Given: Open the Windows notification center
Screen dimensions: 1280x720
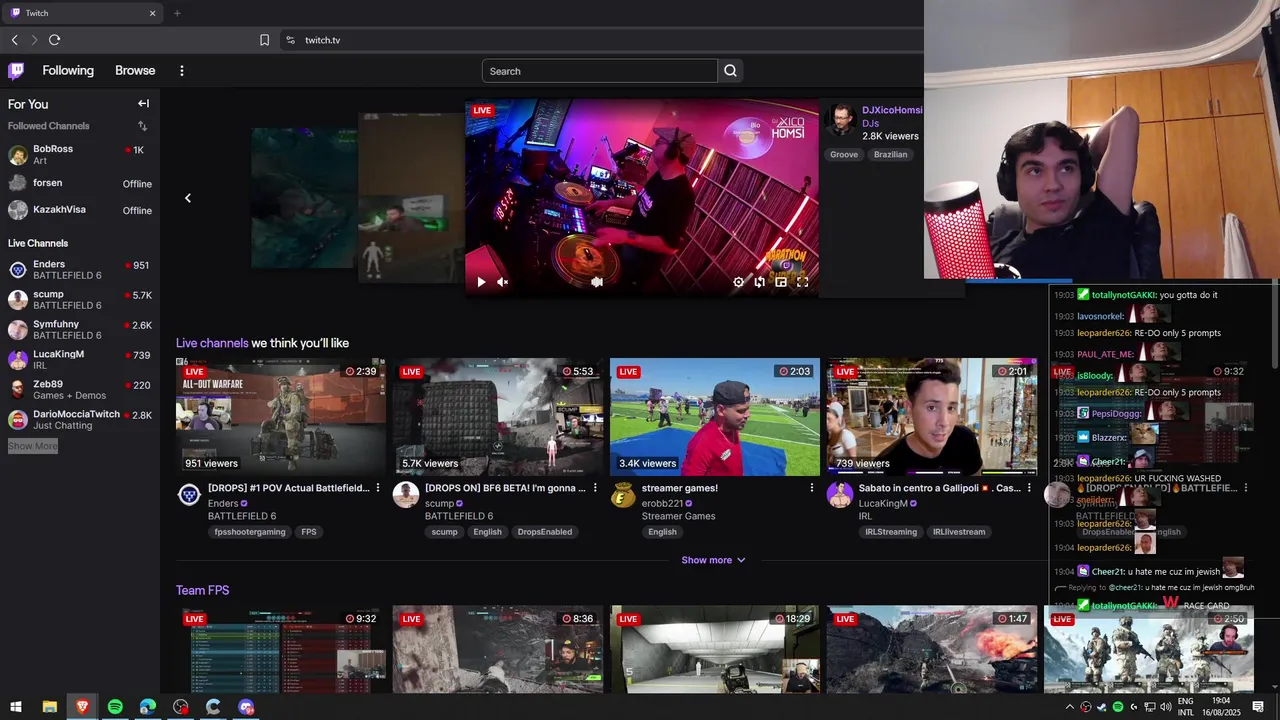Looking at the screenshot, I should (1259, 707).
